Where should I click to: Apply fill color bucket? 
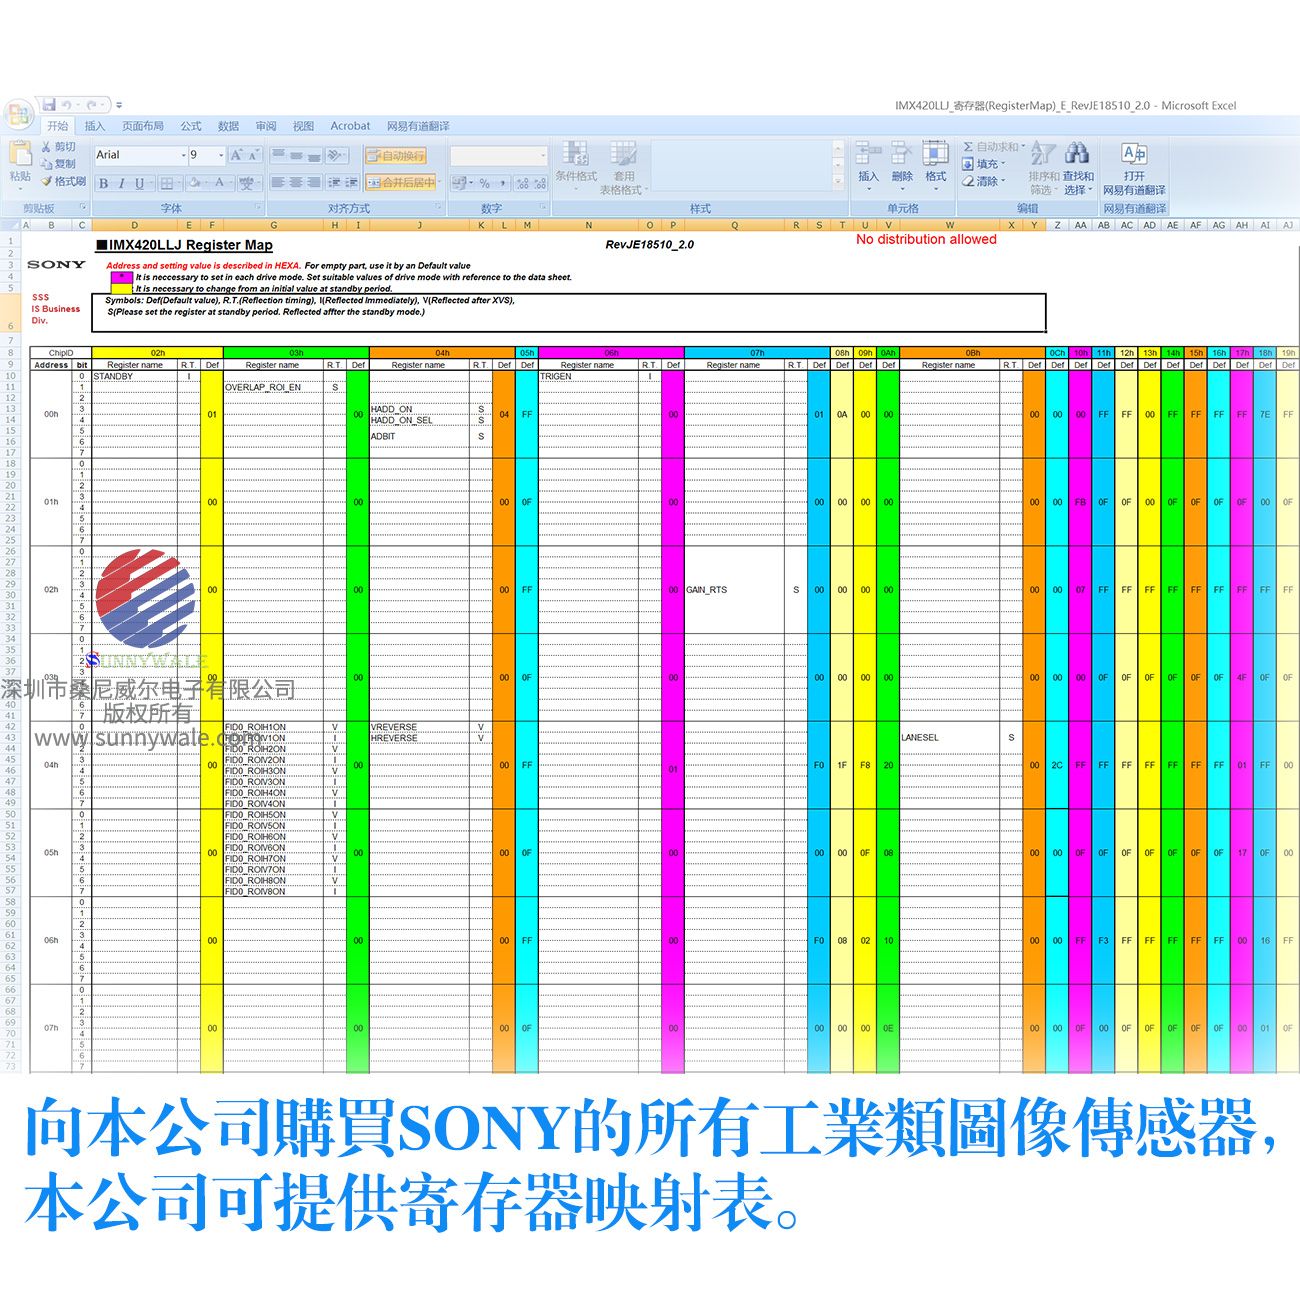[x=195, y=184]
